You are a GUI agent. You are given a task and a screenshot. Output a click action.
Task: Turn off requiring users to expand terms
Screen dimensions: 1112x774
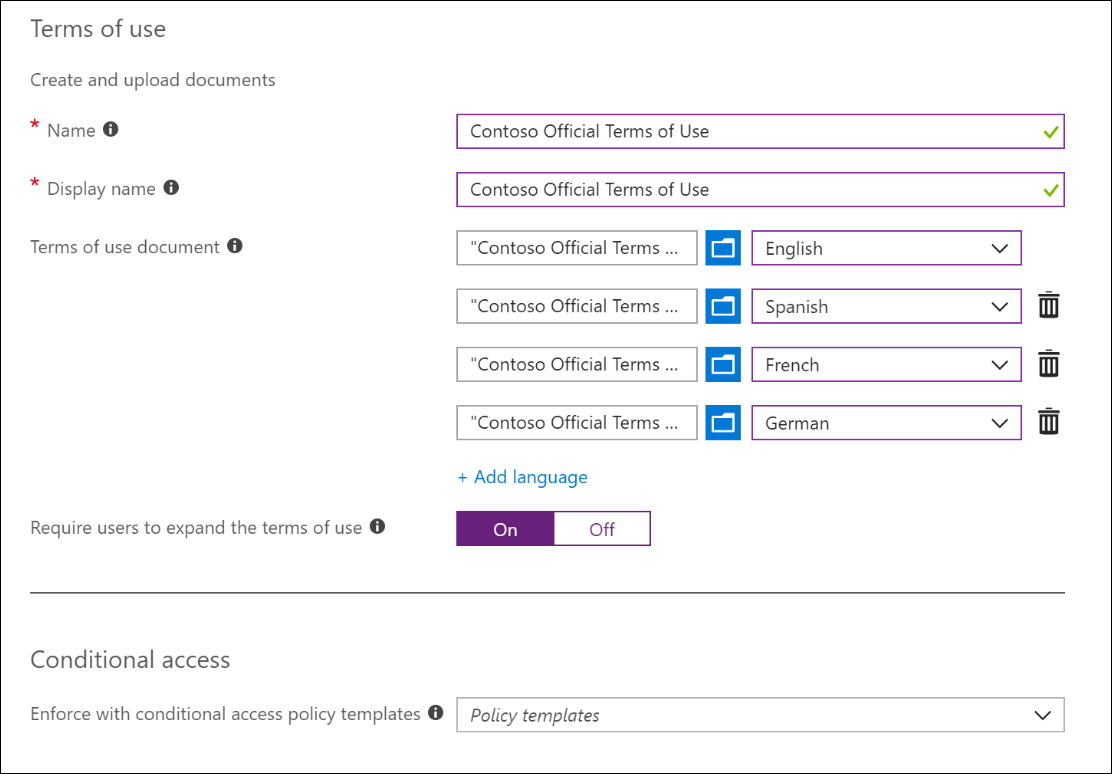[x=601, y=528]
